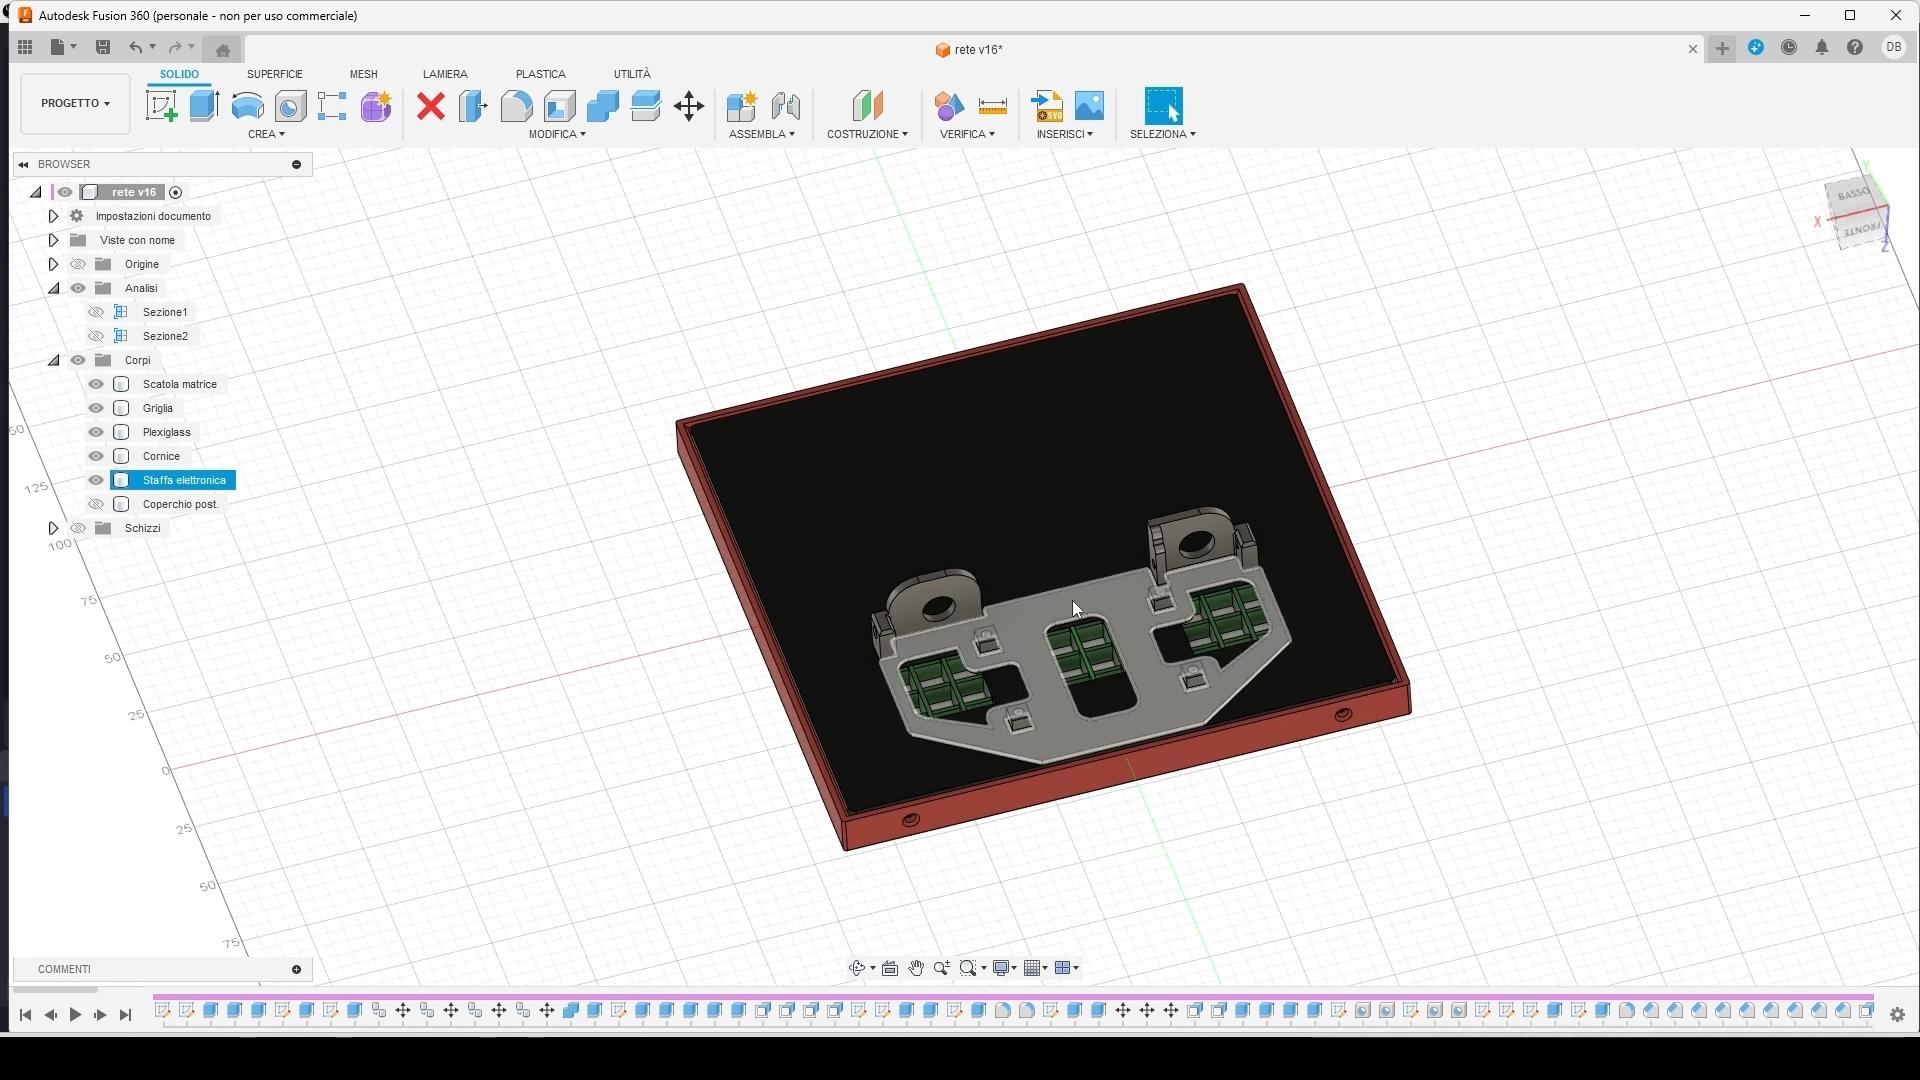Image resolution: width=1920 pixels, height=1080 pixels.
Task: Open the PROGETTO workspace dropdown
Action: (x=75, y=104)
